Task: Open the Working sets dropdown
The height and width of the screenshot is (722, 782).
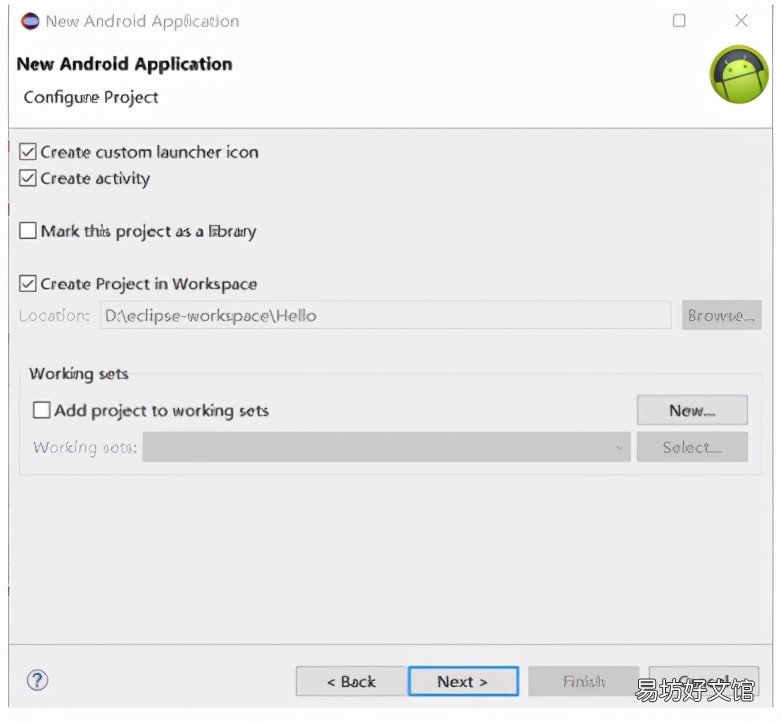Action: 387,447
